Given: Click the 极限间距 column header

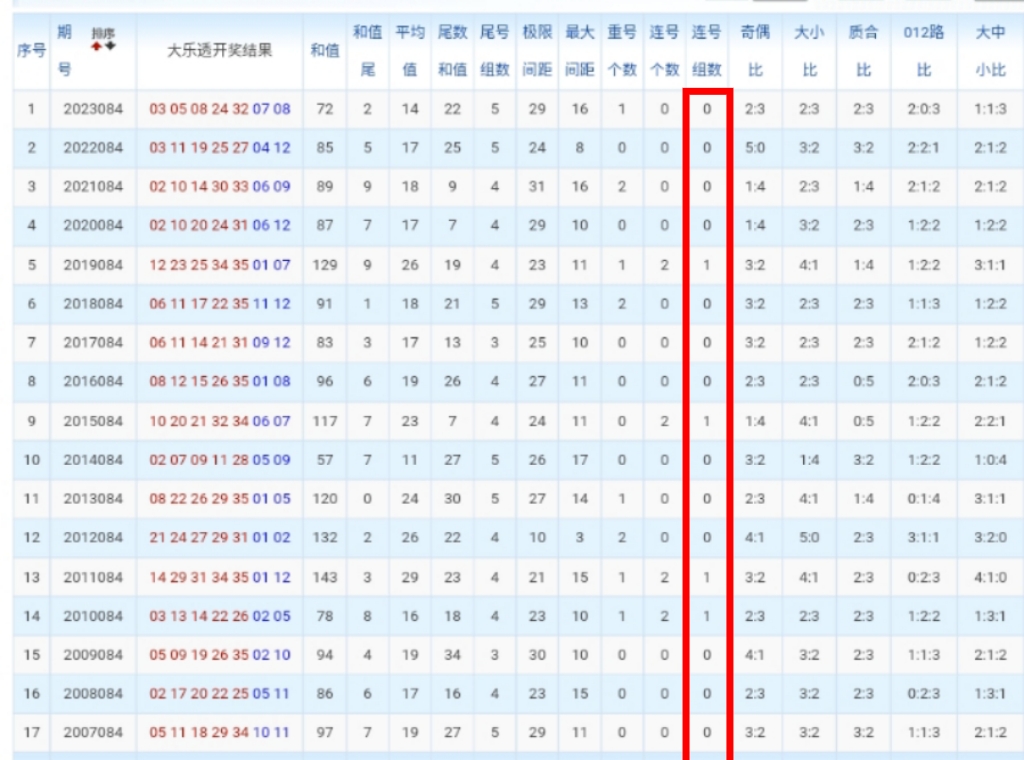Looking at the screenshot, I should point(537,50).
